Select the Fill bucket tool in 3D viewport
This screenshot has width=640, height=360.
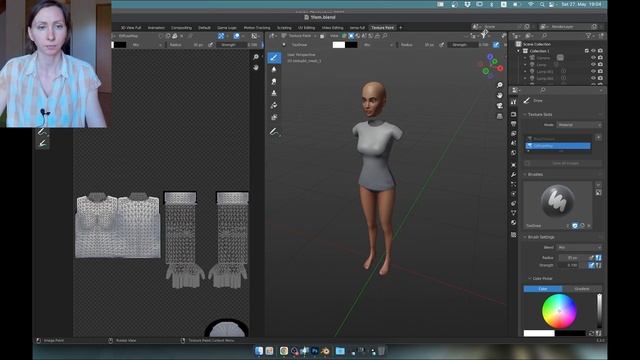click(x=274, y=105)
